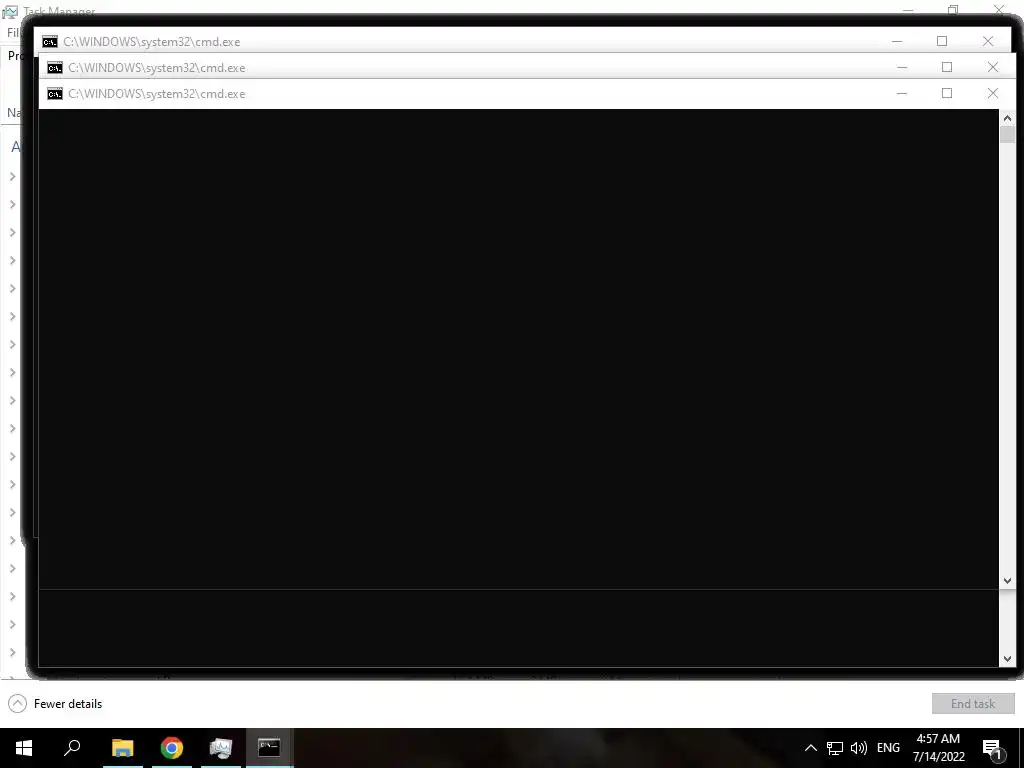Click inside the front cmd console area
The width and height of the screenshot is (1024, 768).
(519, 349)
